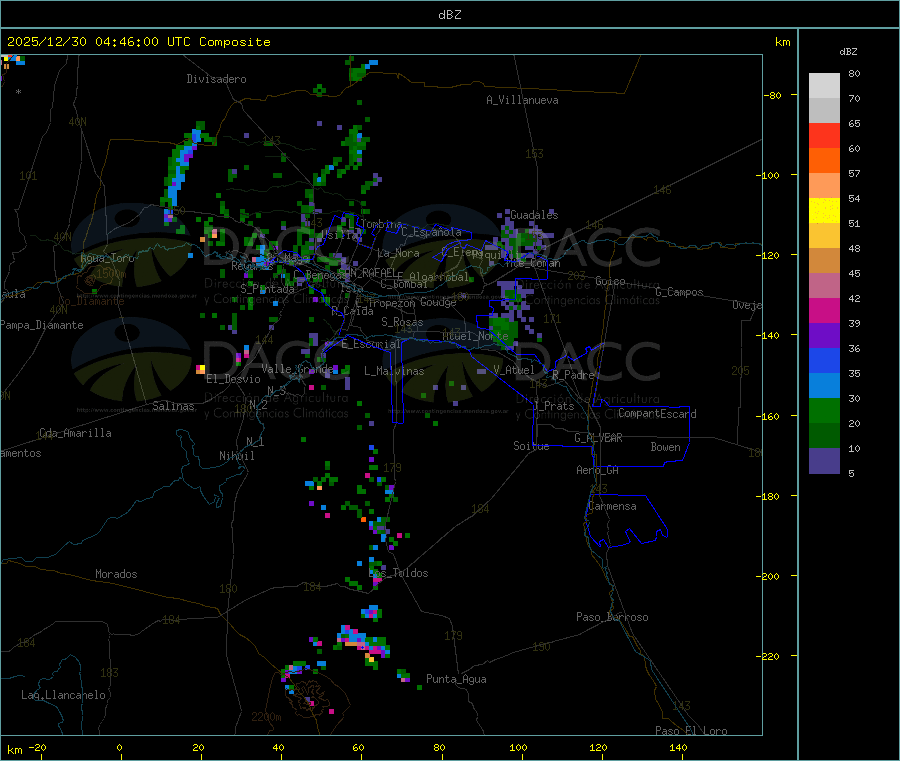900x761 pixels.
Task: Select the dark orange 57-60 dBZ band
Action: pyautogui.click(x=824, y=161)
